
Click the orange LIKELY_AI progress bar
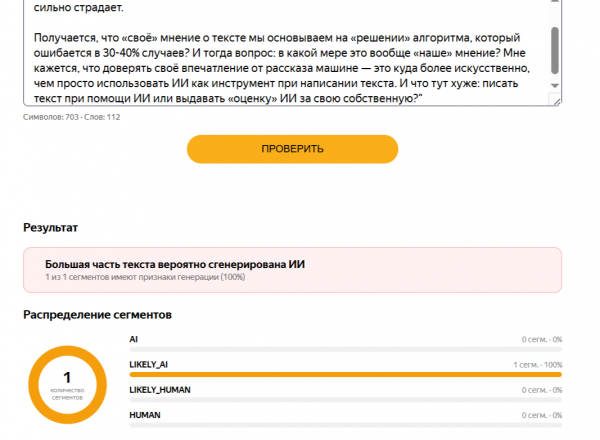(x=346, y=375)
